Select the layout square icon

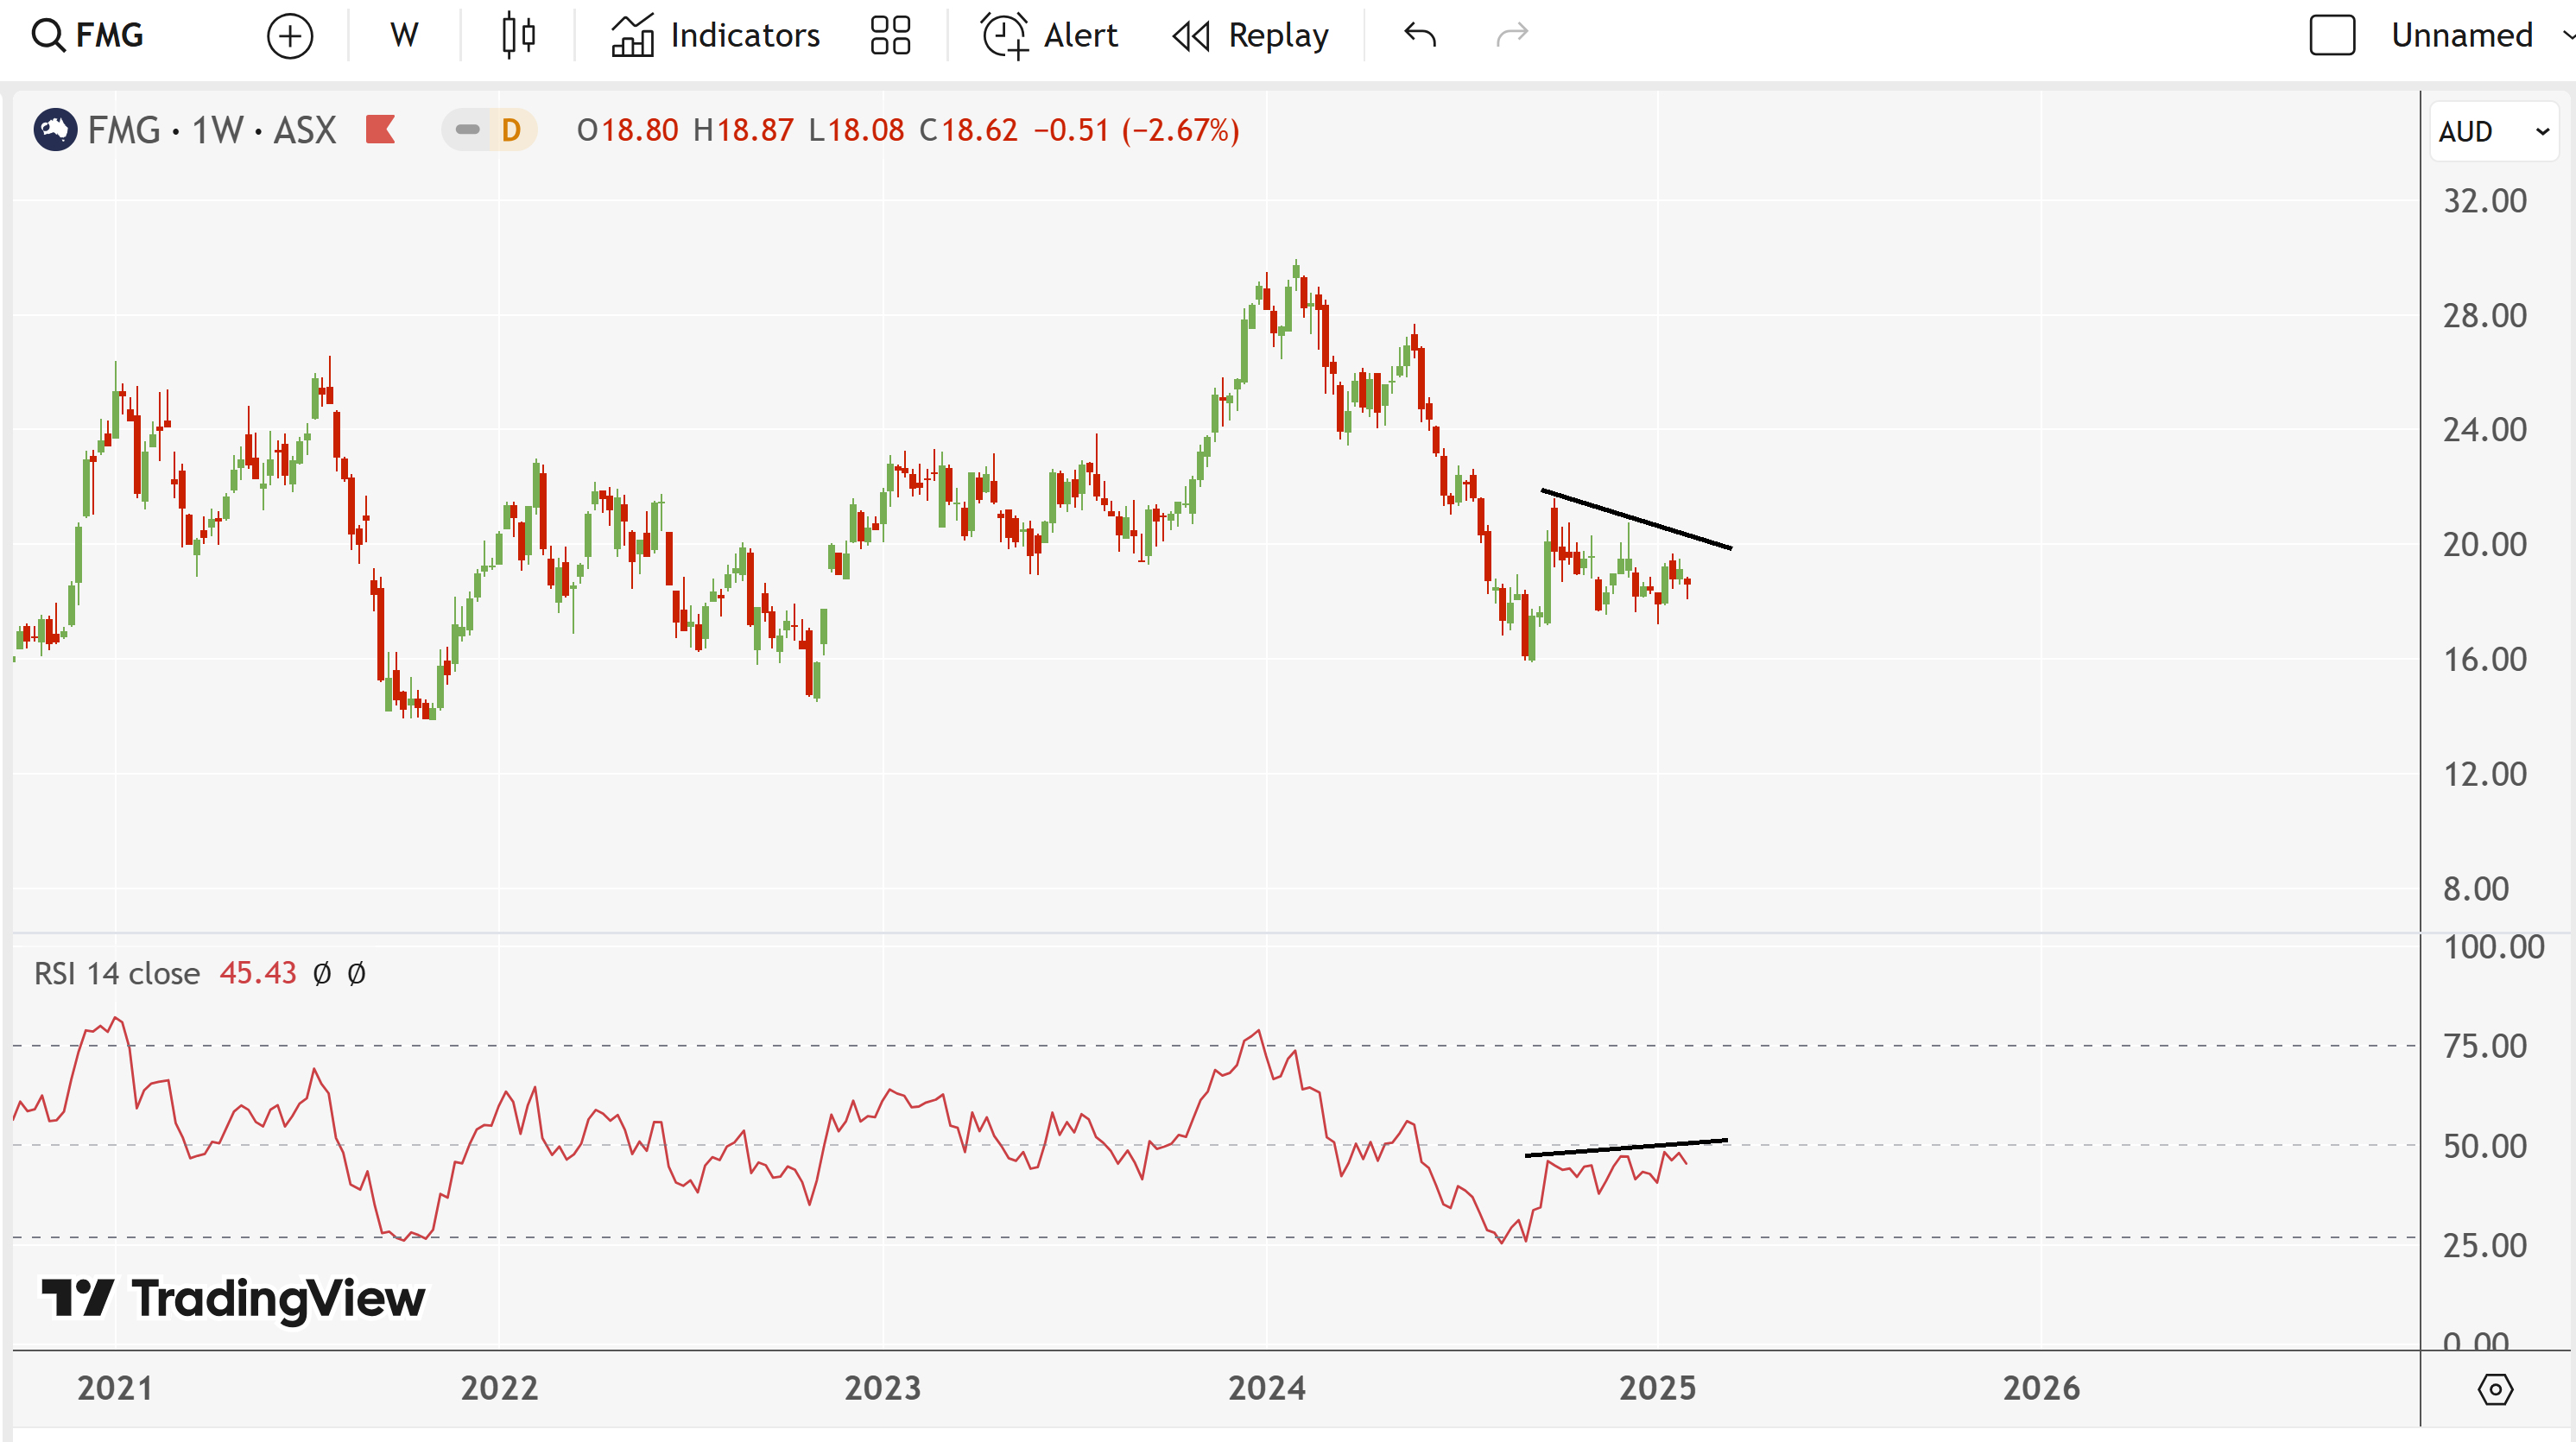click(2332, 35)
